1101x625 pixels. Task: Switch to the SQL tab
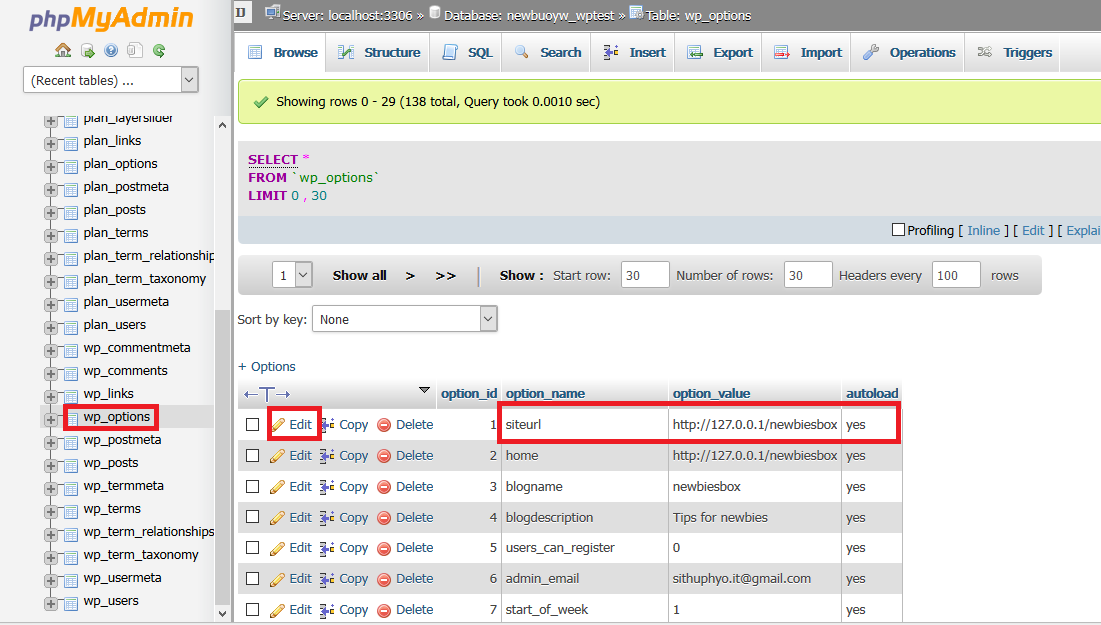467,52
